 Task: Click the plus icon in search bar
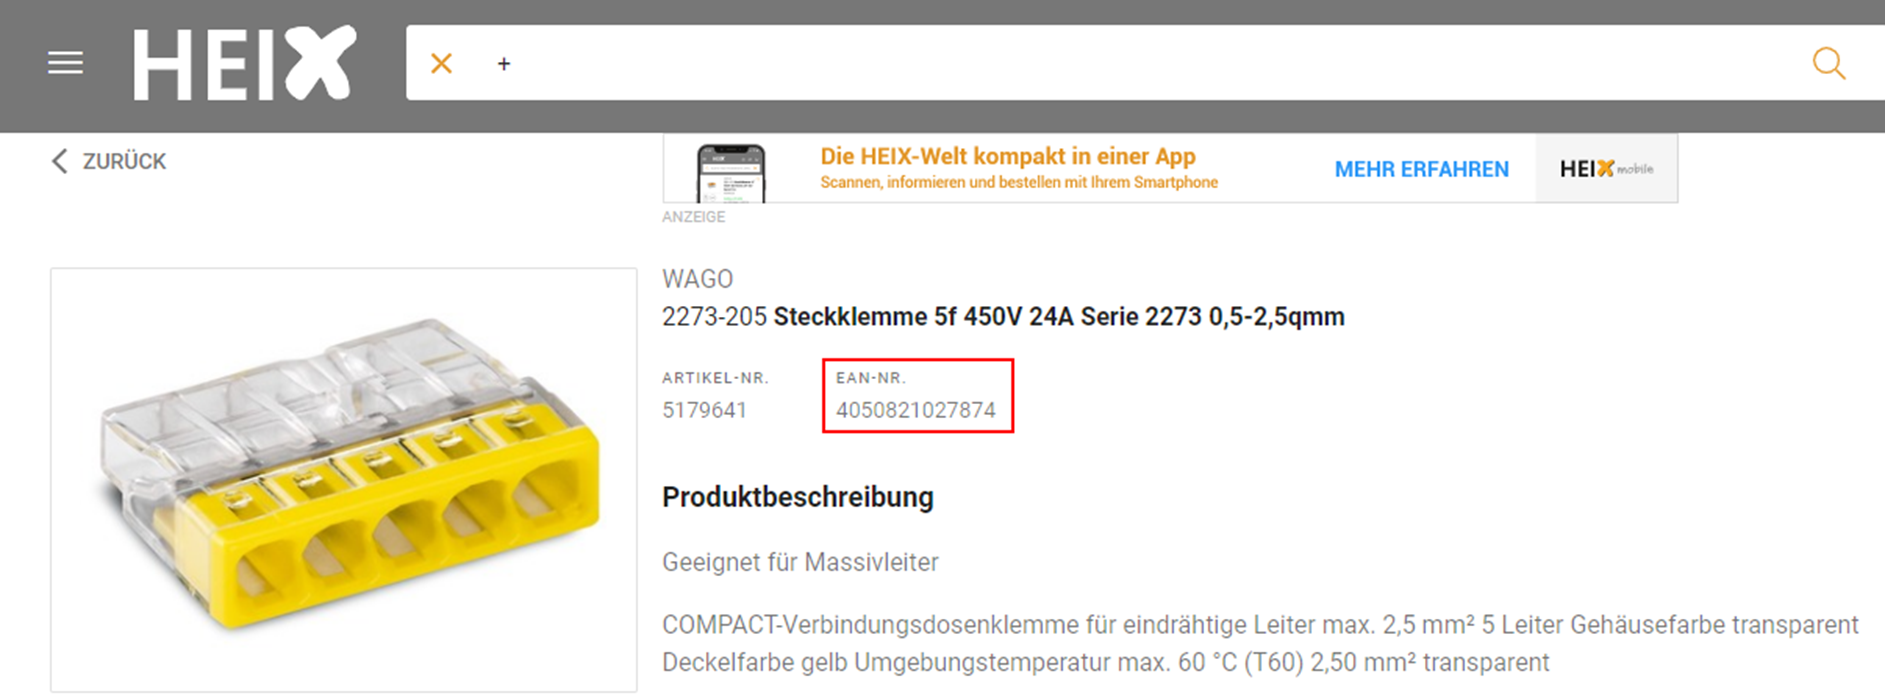click(x=504, y=64)
